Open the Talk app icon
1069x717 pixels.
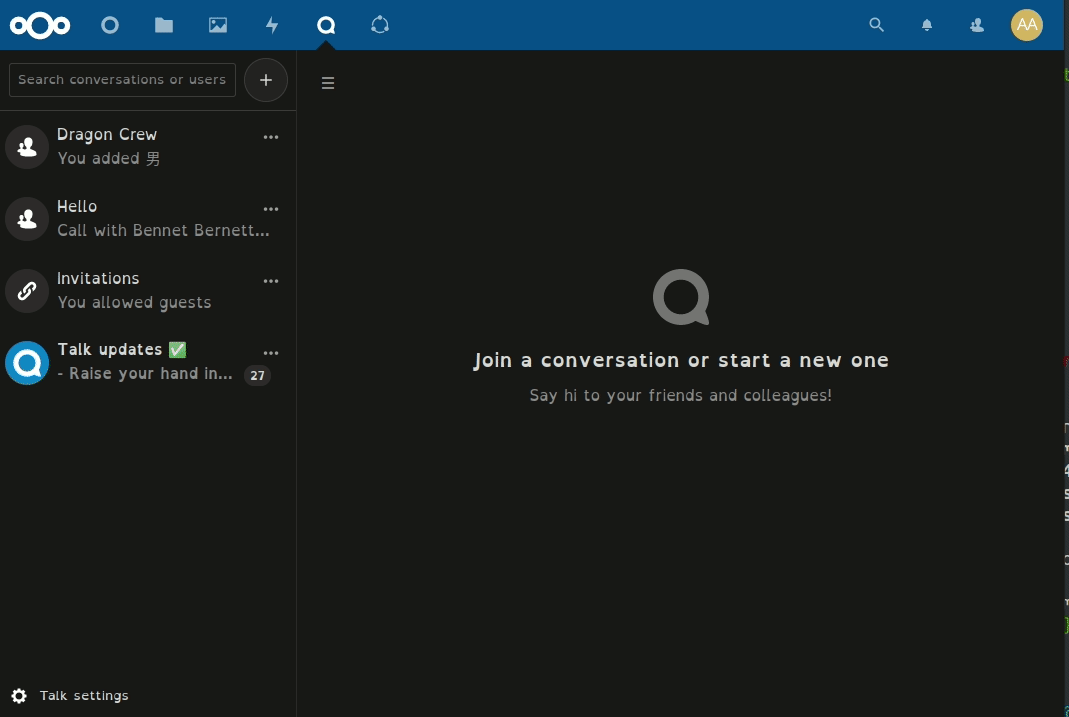(x=326, y=25)
